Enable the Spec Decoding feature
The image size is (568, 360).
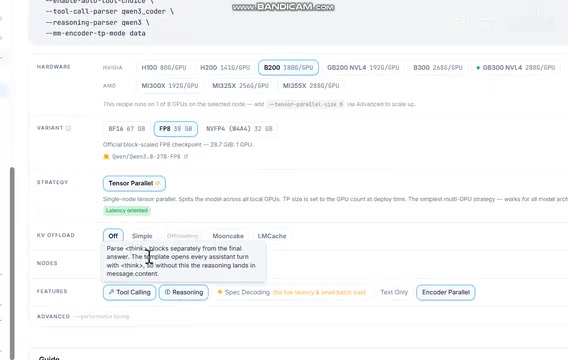pos(291,292)
